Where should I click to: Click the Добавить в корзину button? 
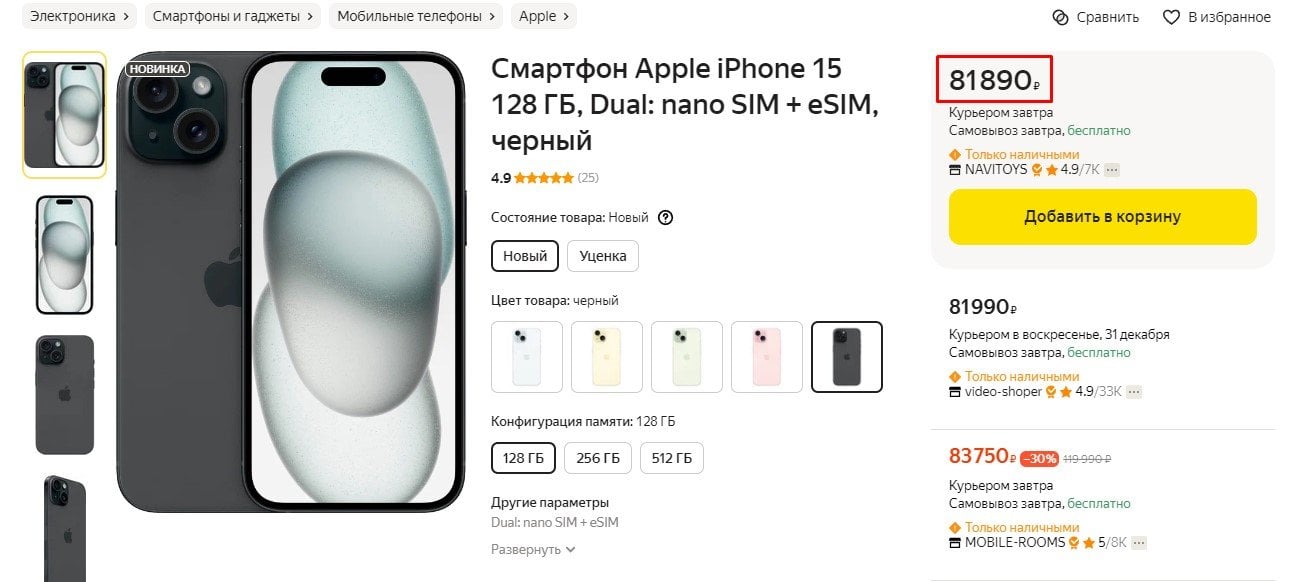pyautogui.click(x=1102, y=217)
